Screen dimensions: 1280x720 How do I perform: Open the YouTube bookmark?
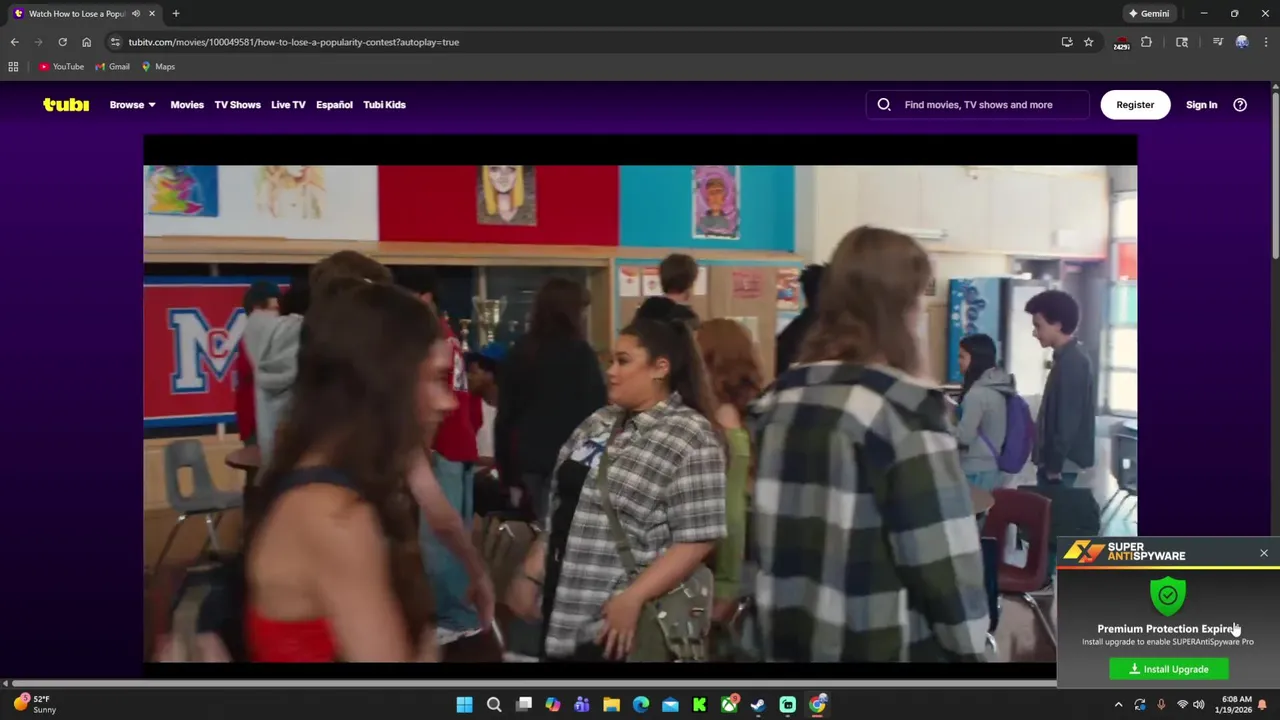(61, 67)
